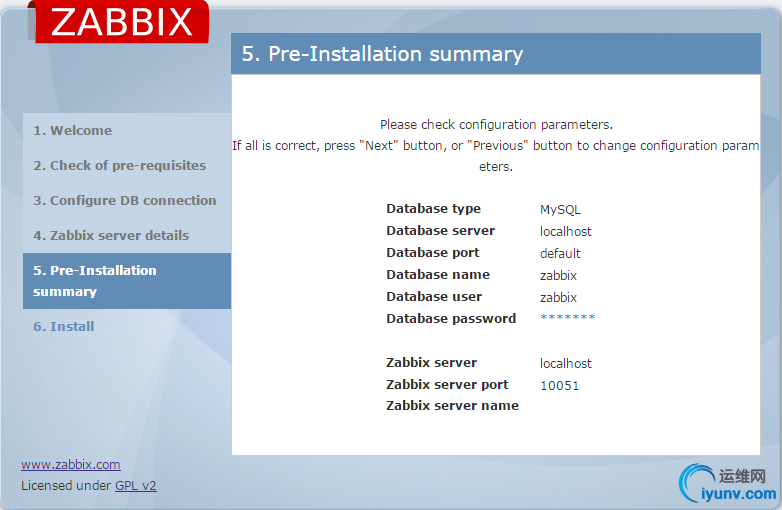782x510 pixels.
Task: Jump to the Install step
Action: 63,327
